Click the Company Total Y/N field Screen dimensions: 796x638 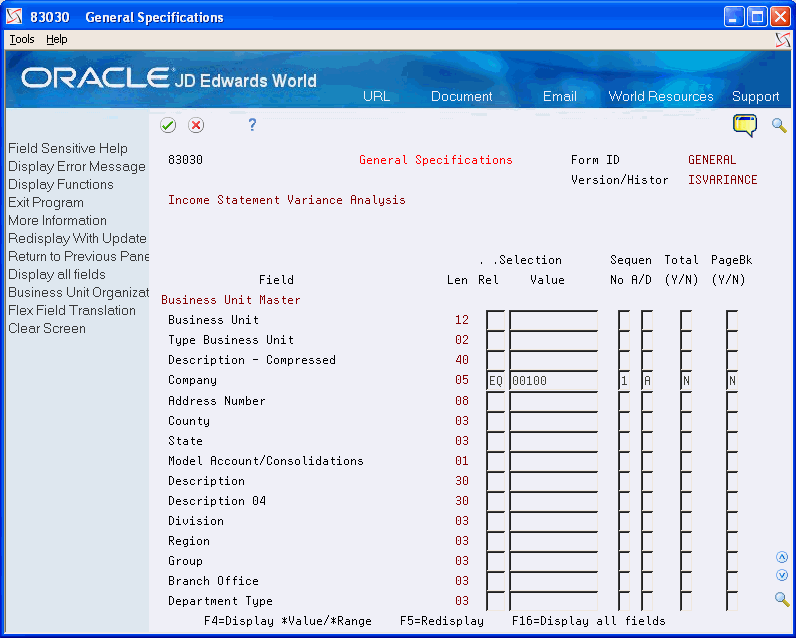(x=686, y=381)
